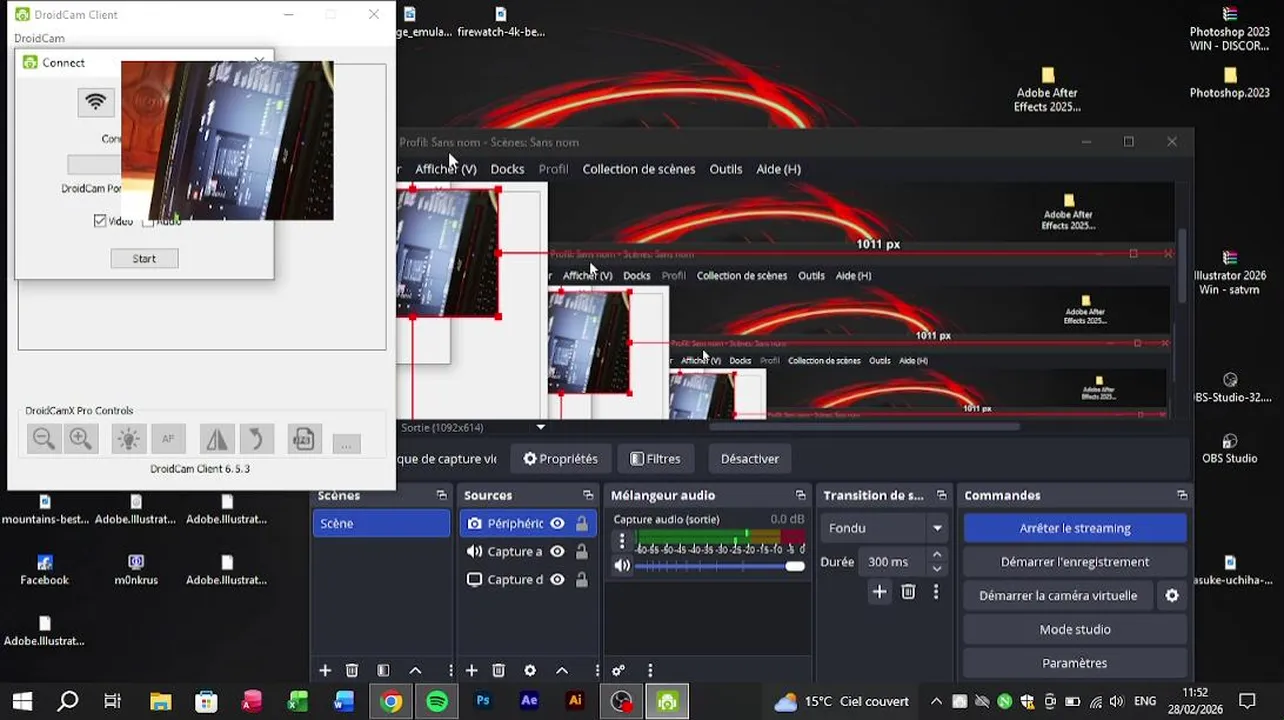This screenshot has height=720, width=1284.
Task: Toggle visibility of Capture audio source
Action: (557, 552)
